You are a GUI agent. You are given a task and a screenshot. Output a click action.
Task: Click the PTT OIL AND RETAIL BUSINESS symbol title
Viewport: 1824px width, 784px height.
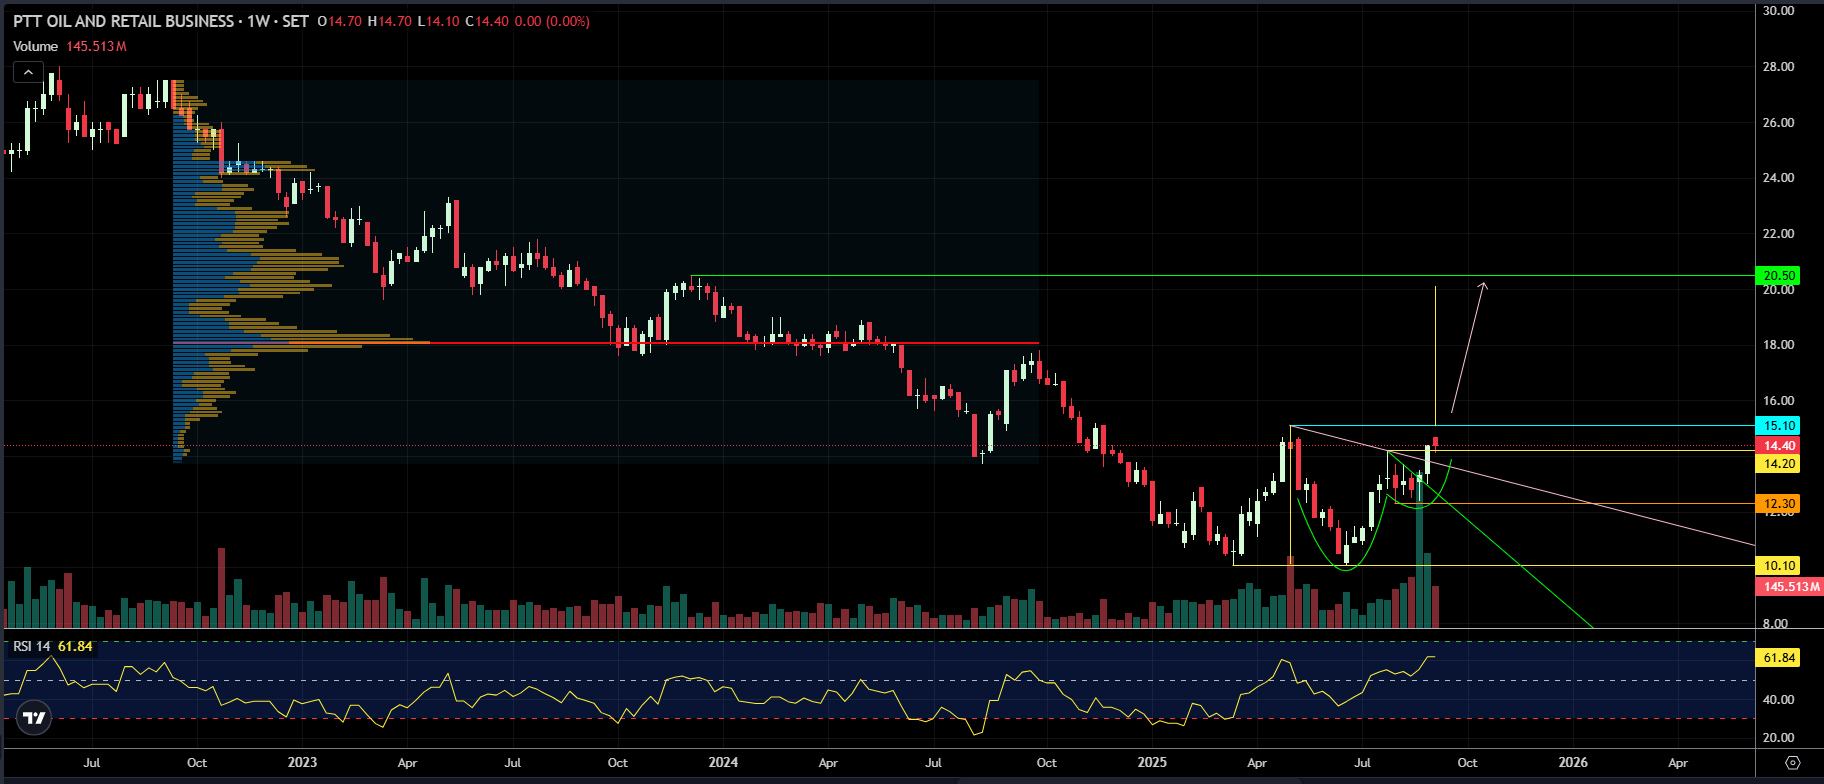(x=124, y=21)
